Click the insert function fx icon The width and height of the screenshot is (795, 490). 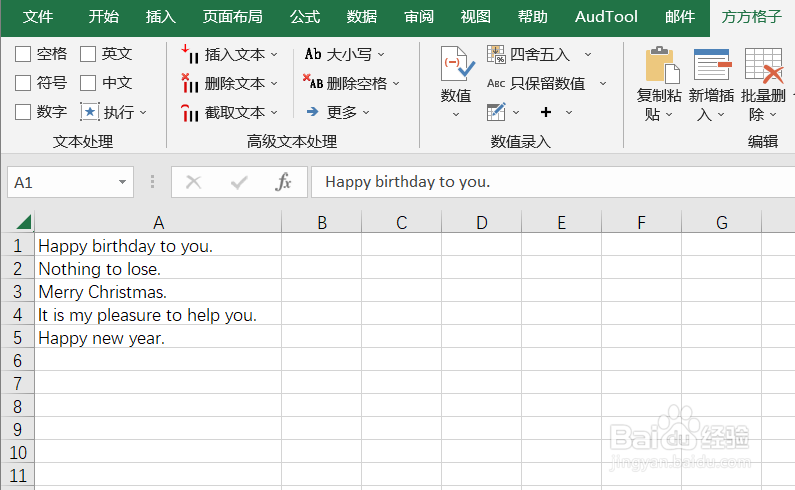pos(283,182)
